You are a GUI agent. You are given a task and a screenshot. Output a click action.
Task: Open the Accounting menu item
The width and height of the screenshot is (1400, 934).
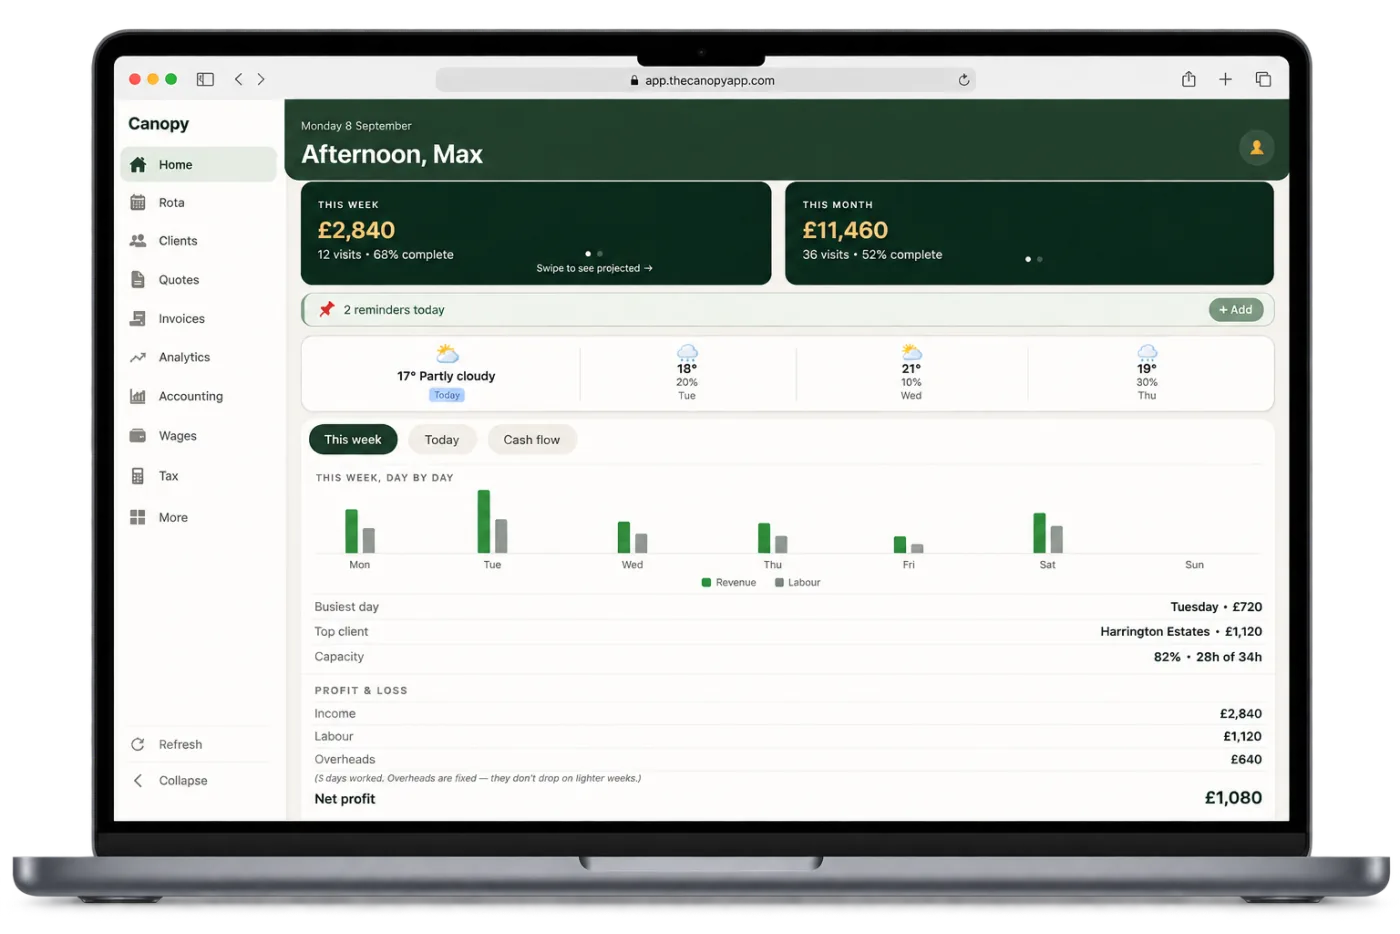[198, 397]
